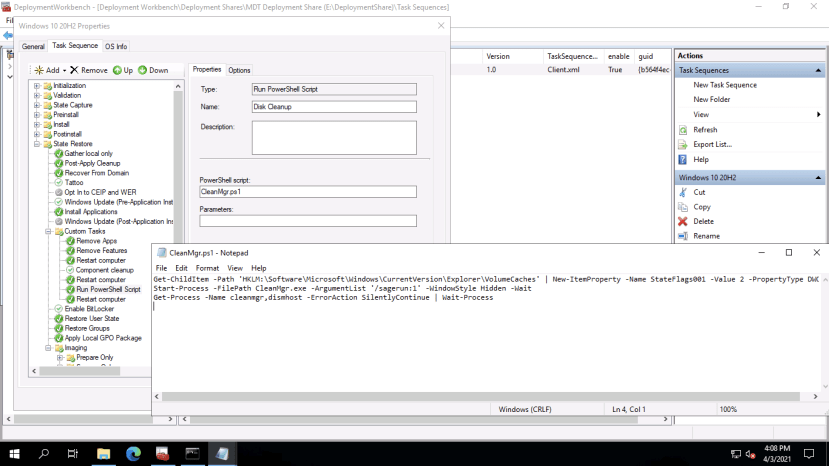Move step down with Down arrow icon
This screenshot has height=466, width=829.
[x=142, y=70]
